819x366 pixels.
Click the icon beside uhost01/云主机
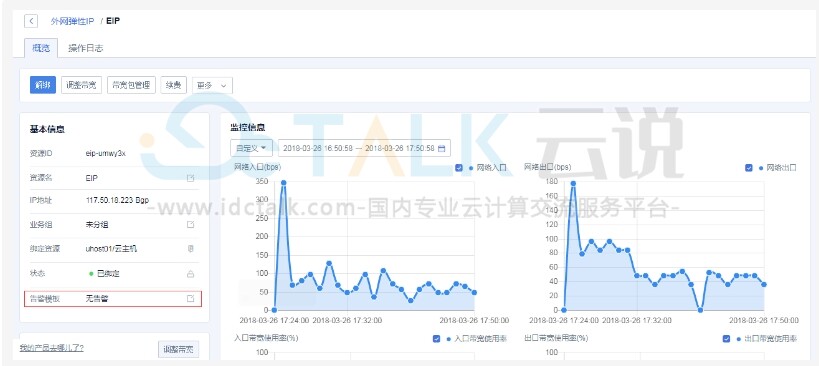point(190,249)
